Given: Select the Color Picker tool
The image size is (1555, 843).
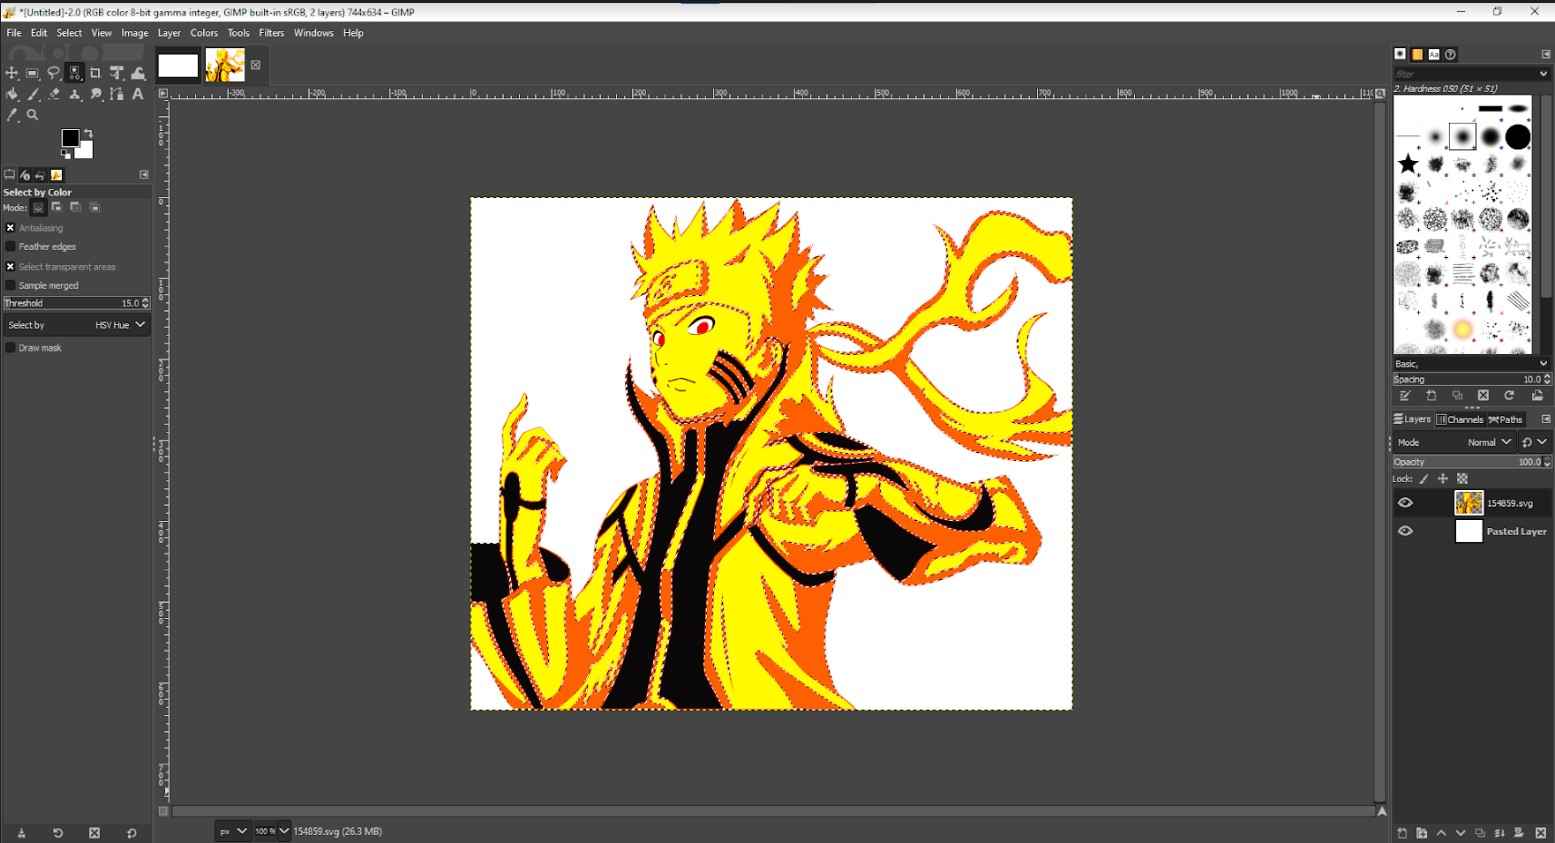Looking at the screenshot, I should tap(12, 115).
